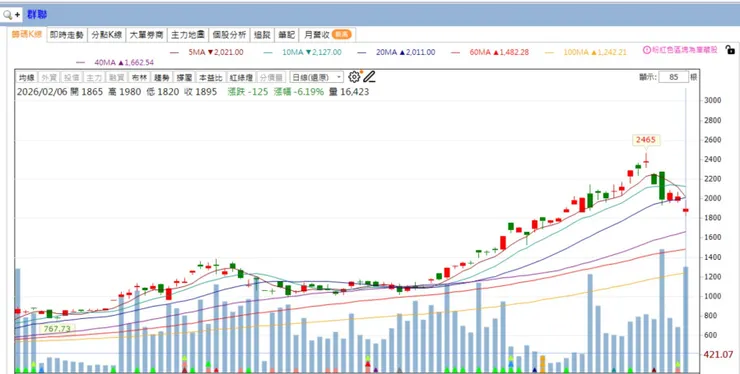This screenshot has width=740, height=374.
Task: Open the 個股分析 tab
Action: [229, 34]
